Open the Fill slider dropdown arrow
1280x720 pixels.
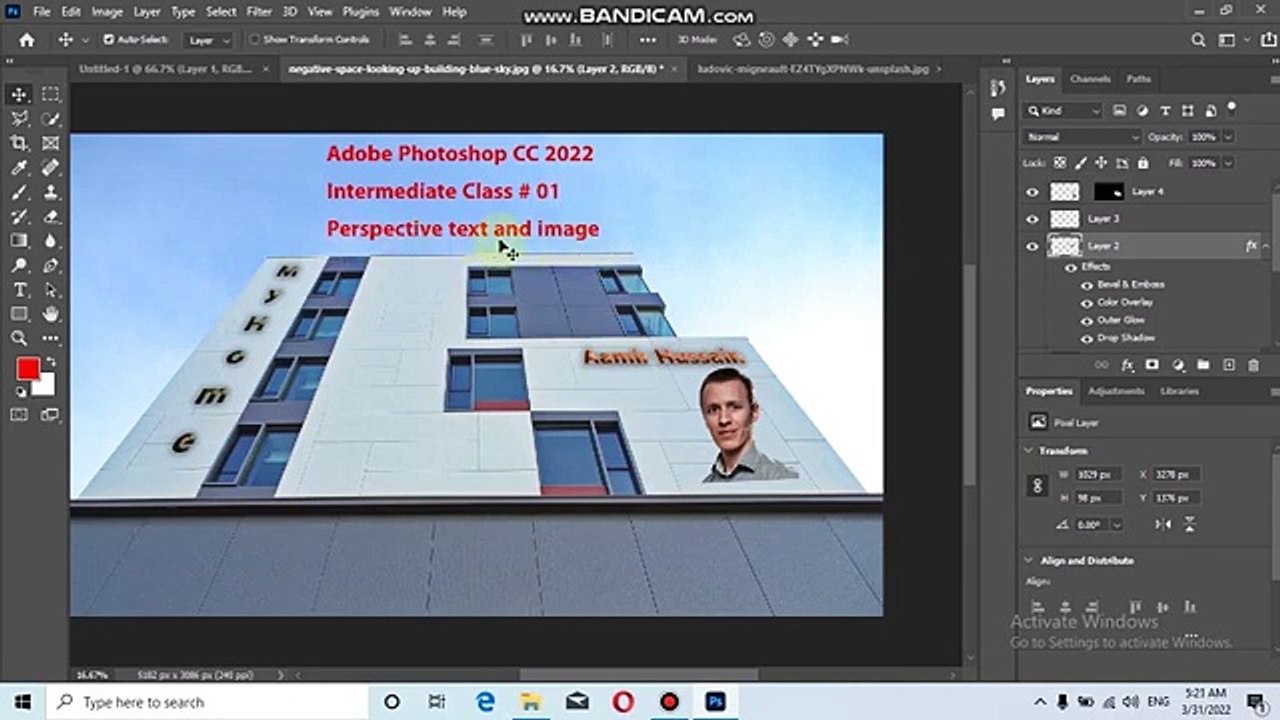(x=1228, y=163)
